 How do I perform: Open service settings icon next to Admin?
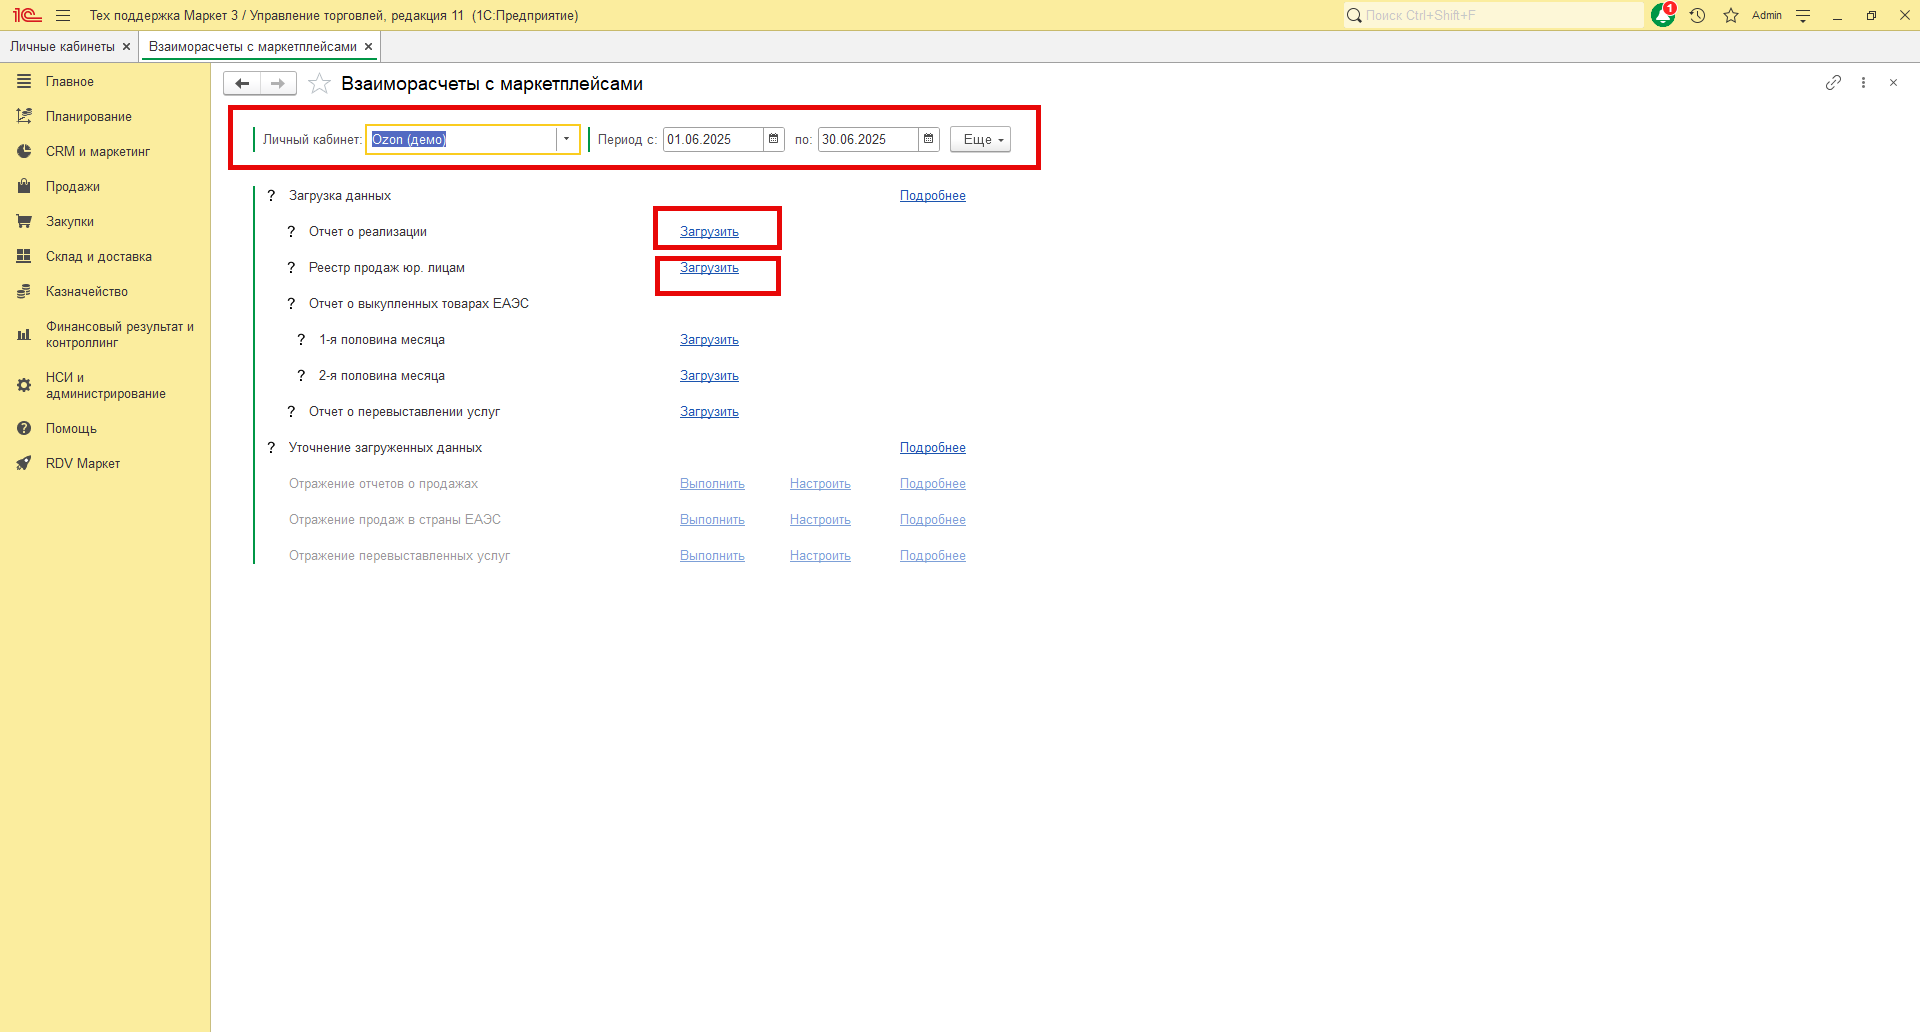click(1803, 15)
